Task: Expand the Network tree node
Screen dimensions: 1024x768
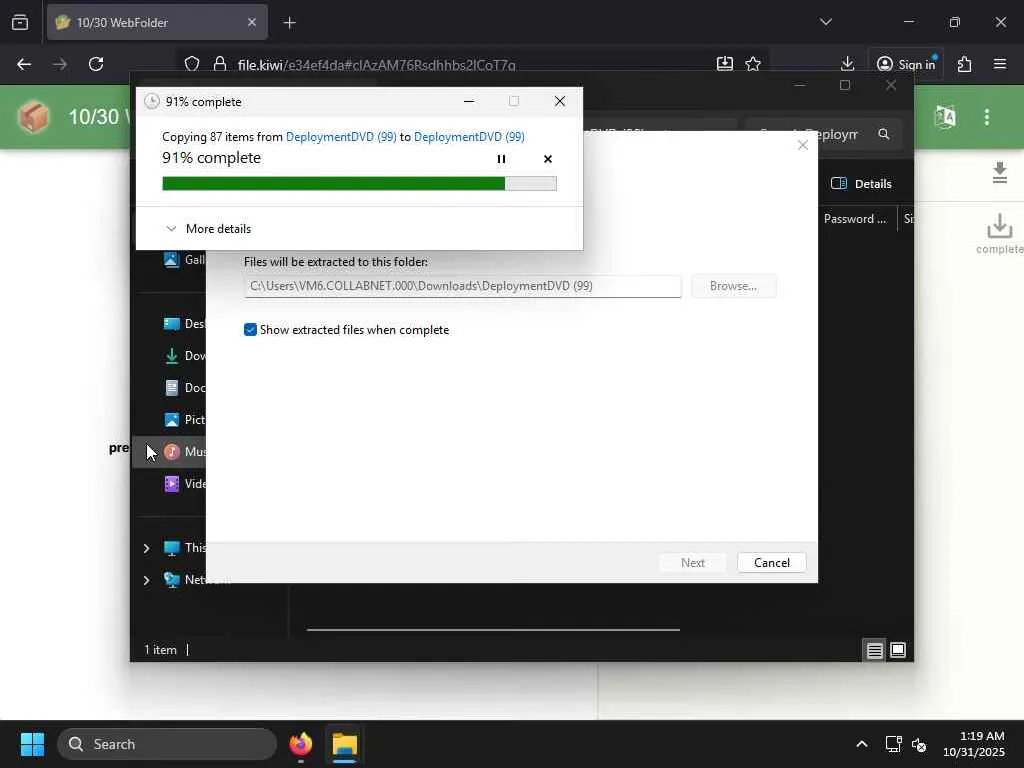Action: [x=146, y=580]
